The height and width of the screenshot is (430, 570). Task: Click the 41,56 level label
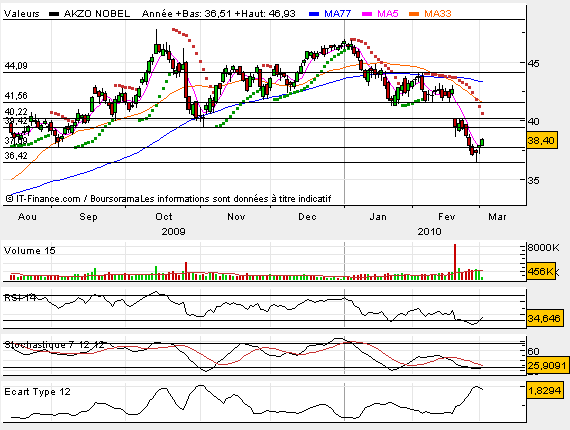[16, 96]
